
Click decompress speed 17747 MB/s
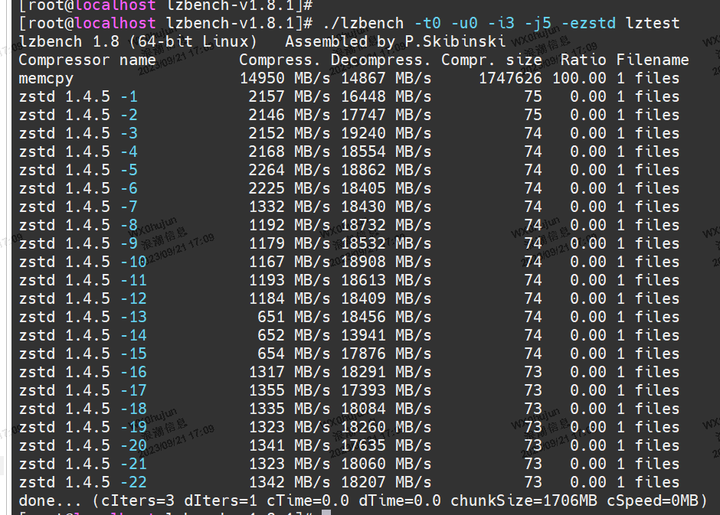click(x=386, y=115)
